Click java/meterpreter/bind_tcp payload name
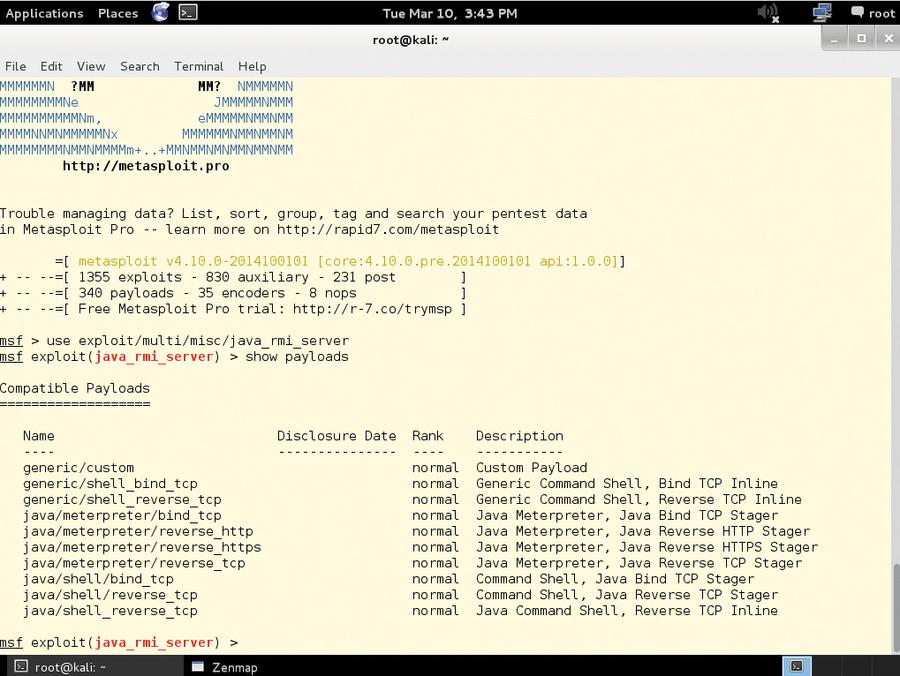 [x=122, y=516]
